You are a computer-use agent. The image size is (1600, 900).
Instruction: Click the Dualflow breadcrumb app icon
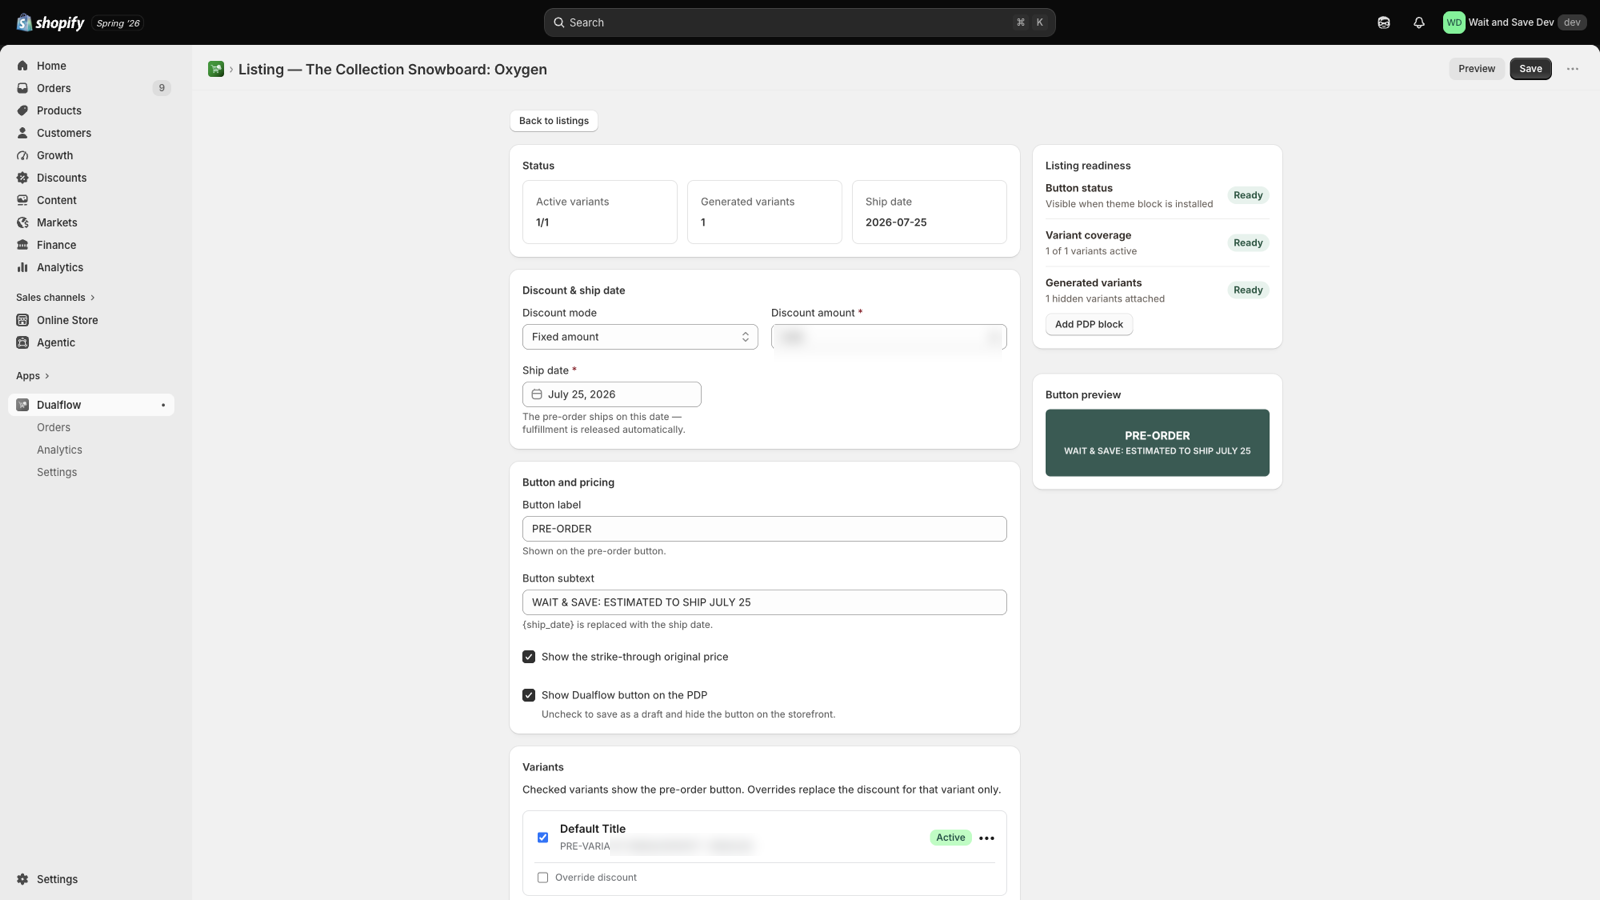coord(216,69)
